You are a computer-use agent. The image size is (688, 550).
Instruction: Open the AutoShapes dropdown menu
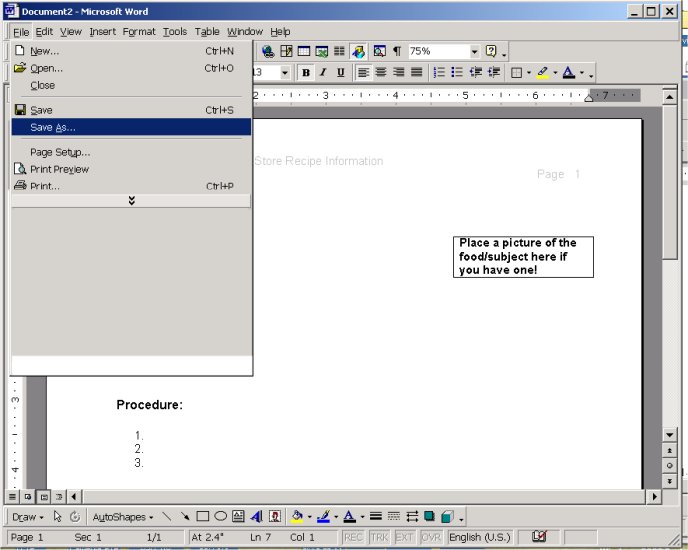(122, 517)
